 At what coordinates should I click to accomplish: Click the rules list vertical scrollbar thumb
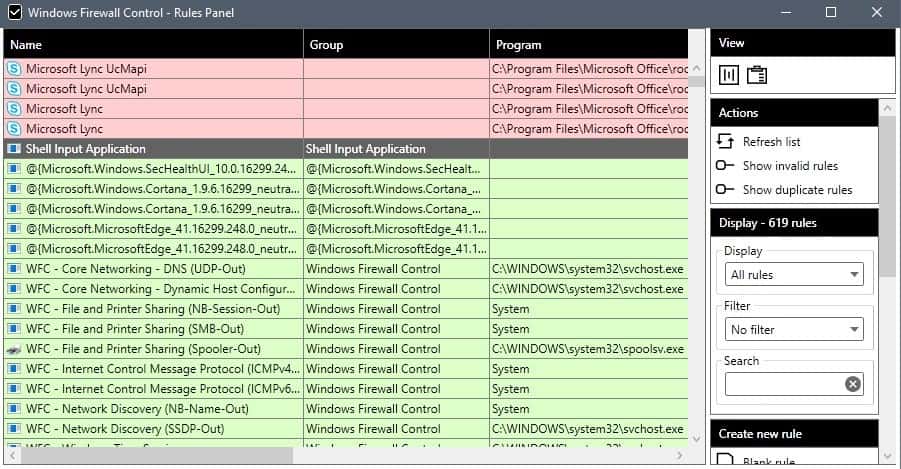pyautogui.click(x=696, y=81)
